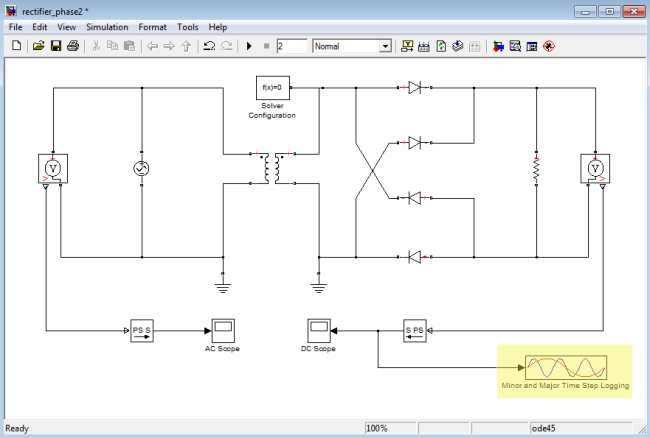This screenshot has width=650, height=438.
Task: Open the Library Browser icon
Action: point(407,46)
